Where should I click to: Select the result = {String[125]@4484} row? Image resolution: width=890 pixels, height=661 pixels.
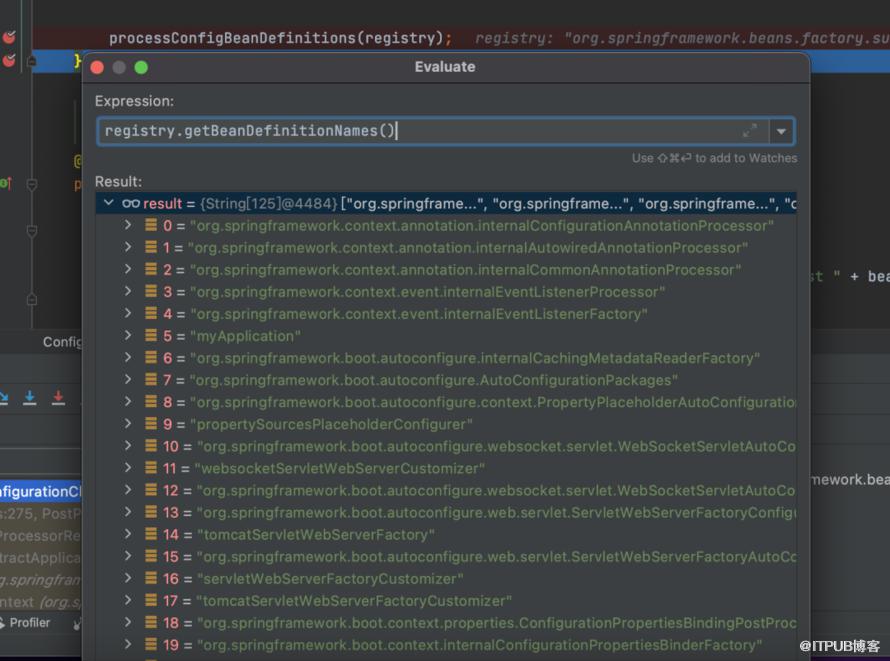[446, 203]
